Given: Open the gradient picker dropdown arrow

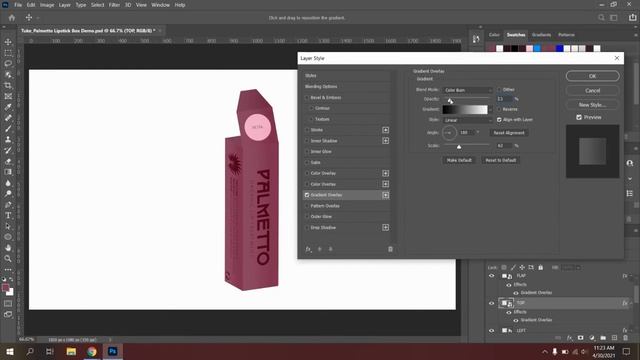Looking at the screenshot, I should point(490,109).
